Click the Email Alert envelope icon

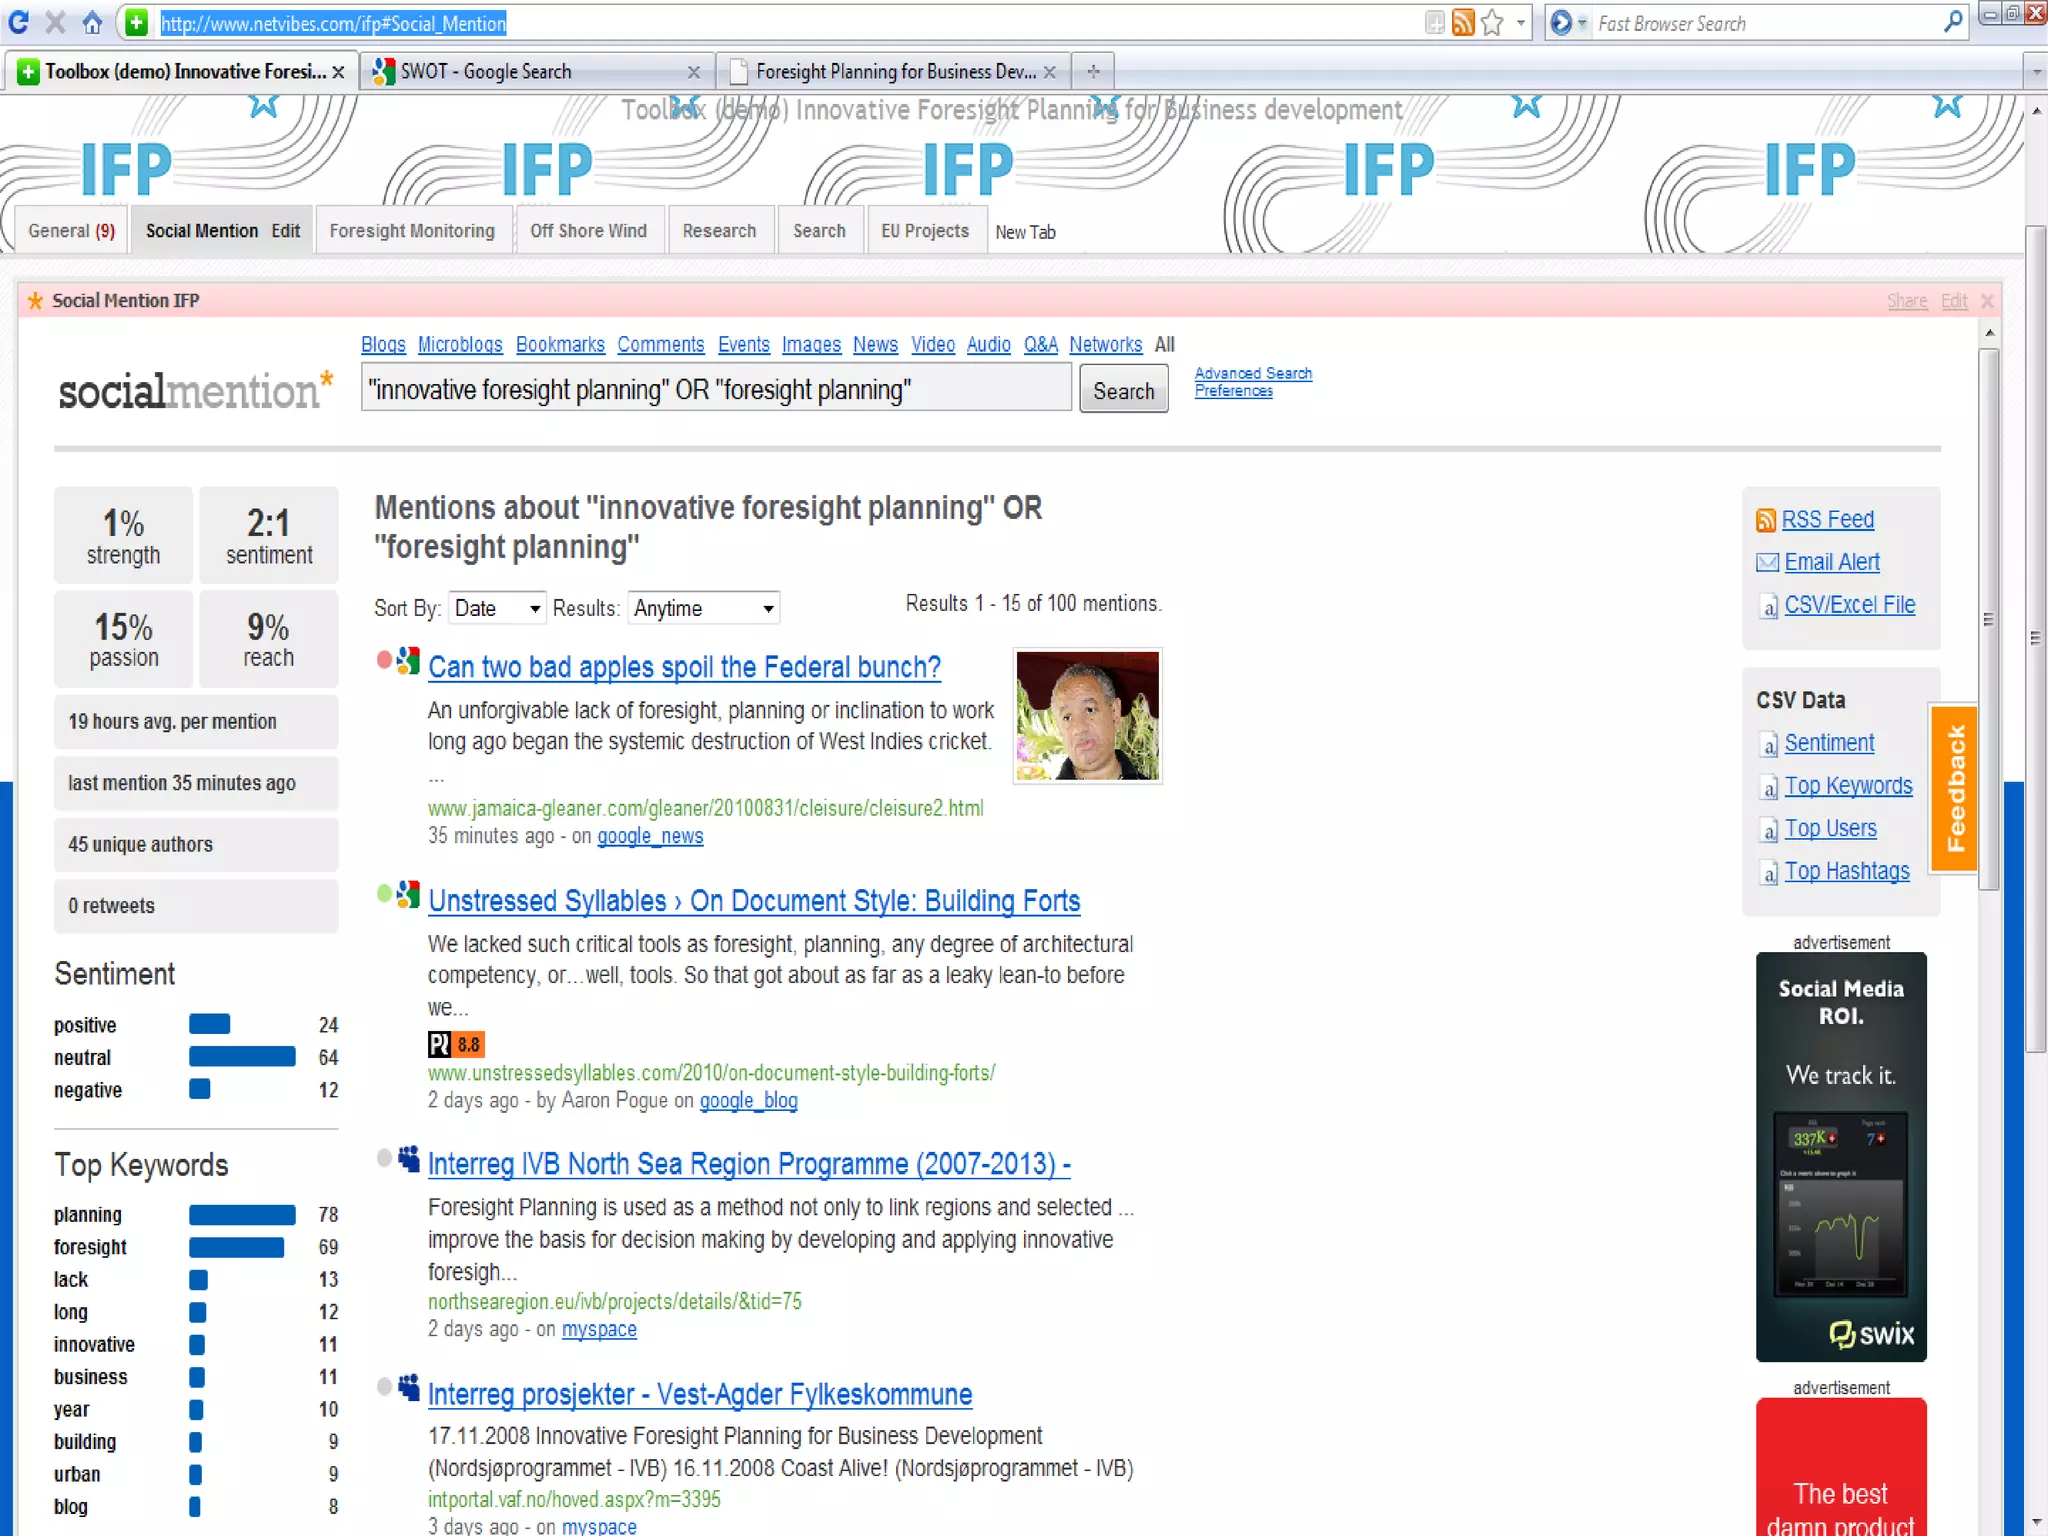click(1767, 562)
